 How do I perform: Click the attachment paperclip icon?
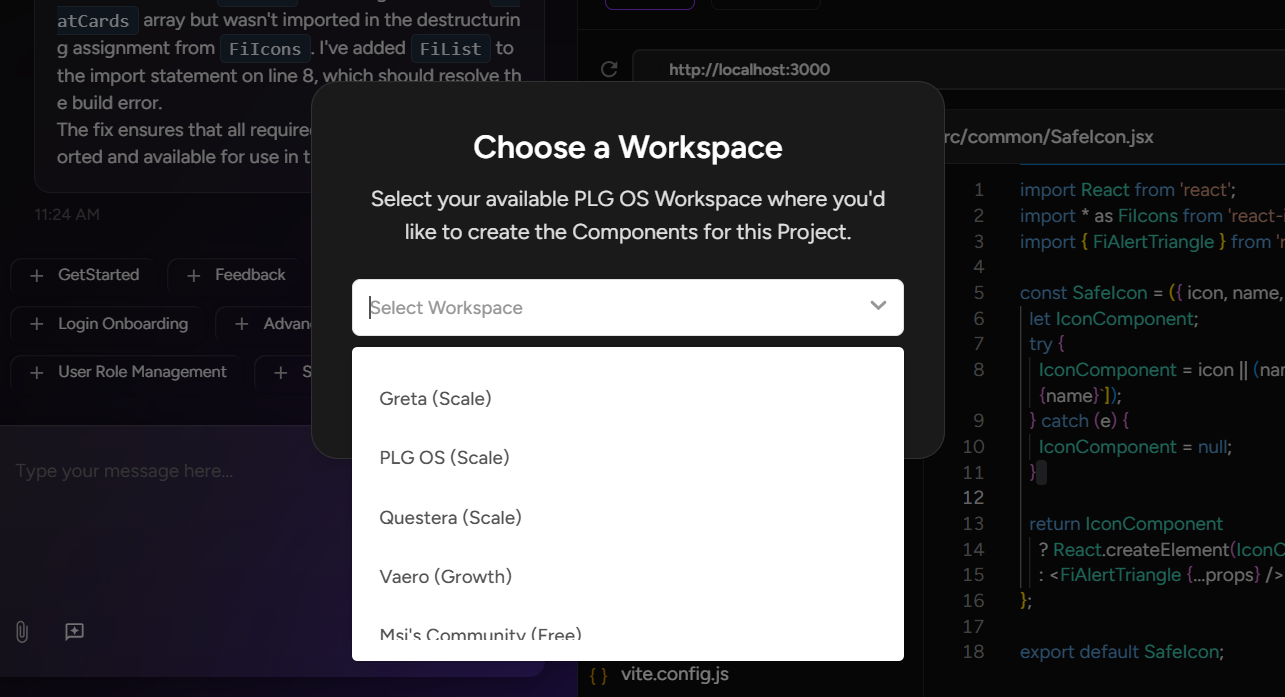coord(21,631)
